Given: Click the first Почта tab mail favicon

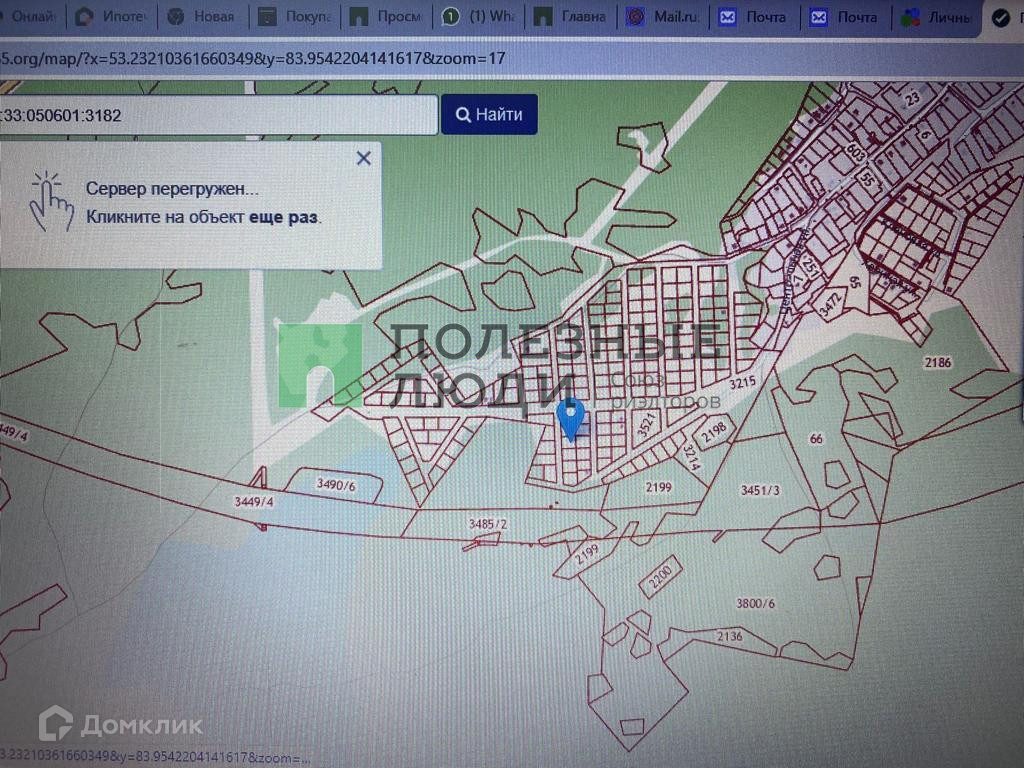Looking at the screenshot, I should [727, 17].
